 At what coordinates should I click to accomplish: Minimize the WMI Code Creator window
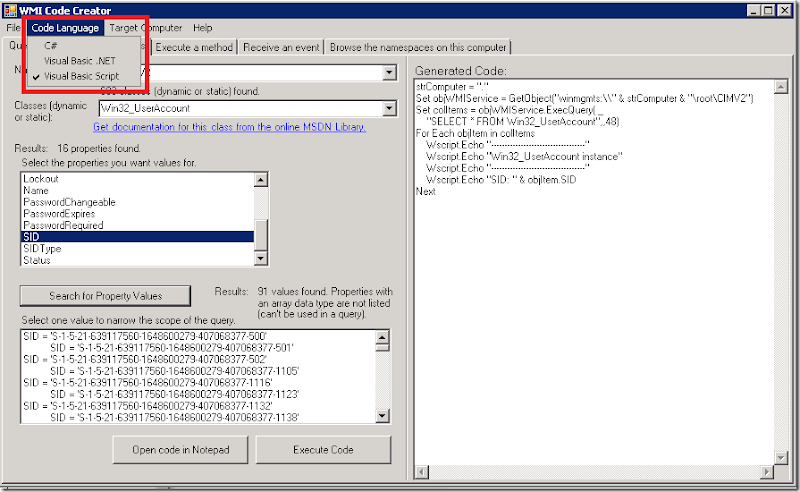[x=754, y=10]
